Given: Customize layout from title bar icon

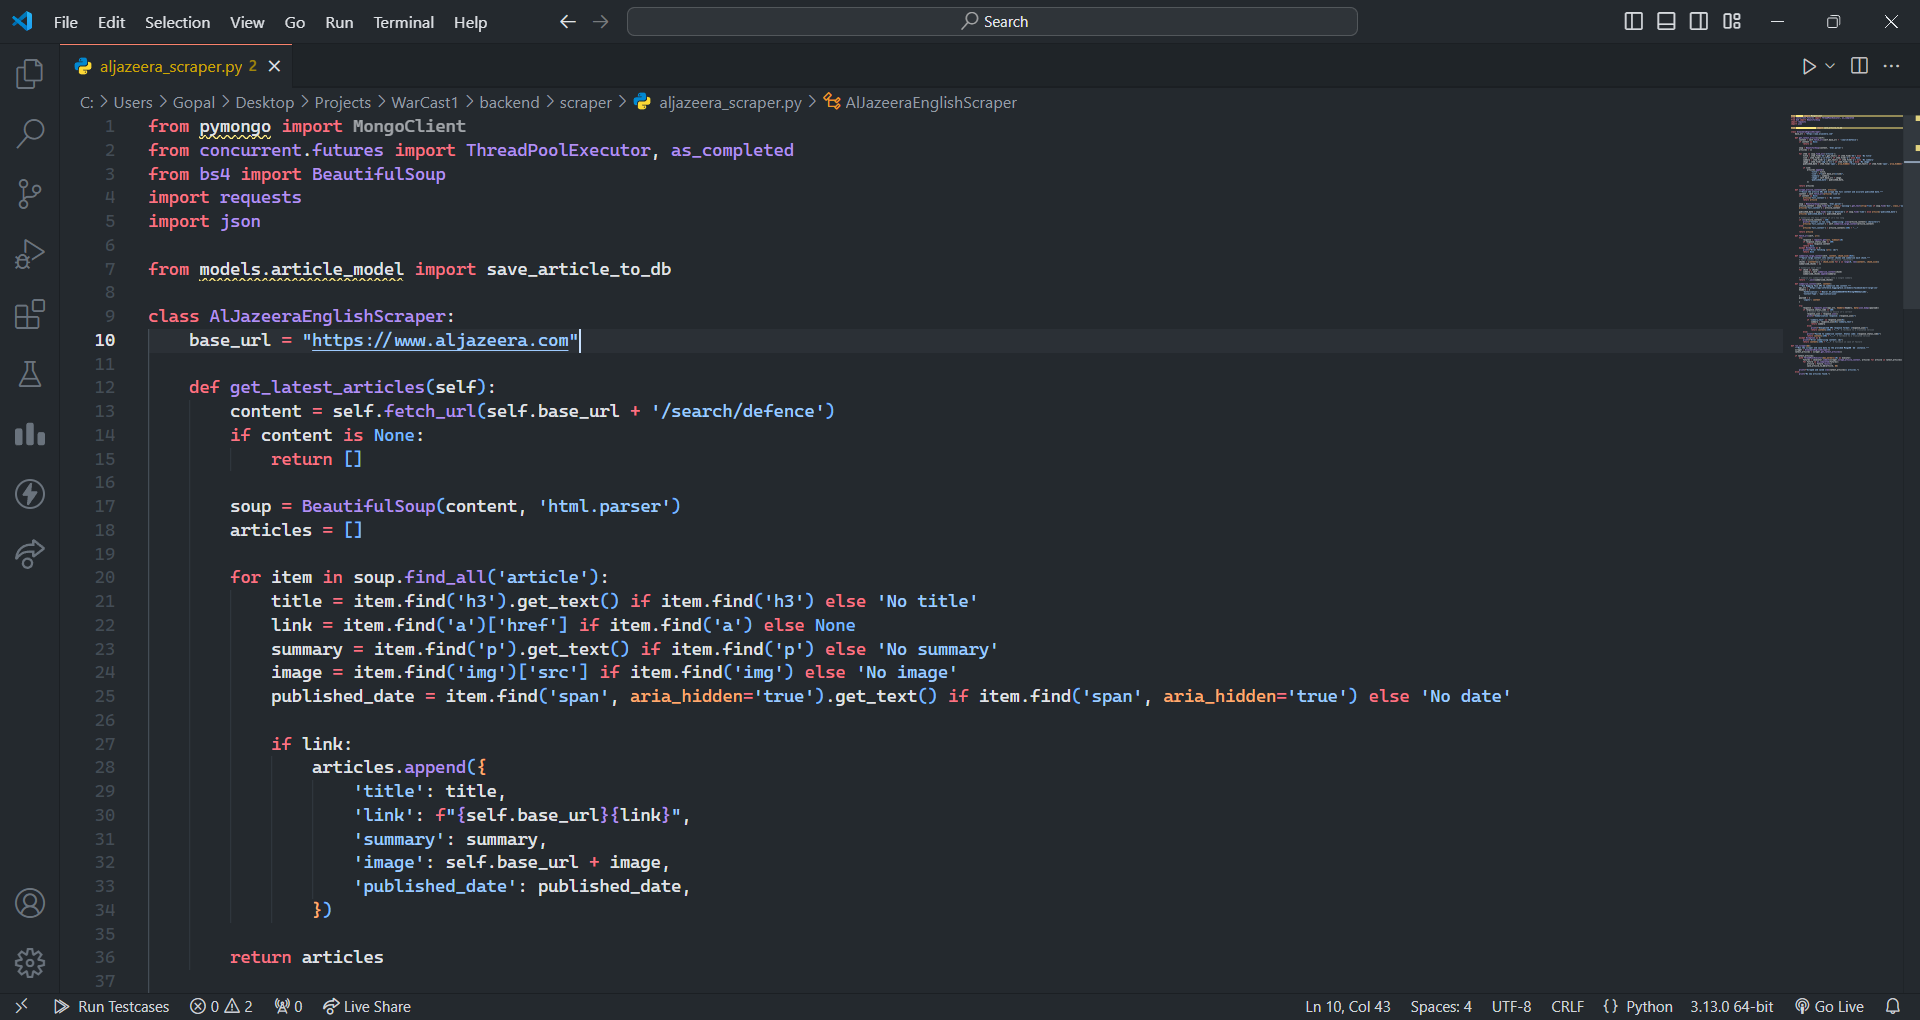Looking at the screenshot, I should [x=1732, y=21].
